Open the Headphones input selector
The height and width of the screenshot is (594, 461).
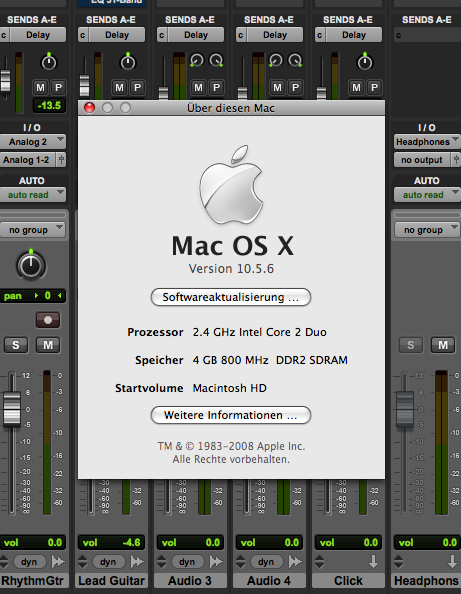427,142
